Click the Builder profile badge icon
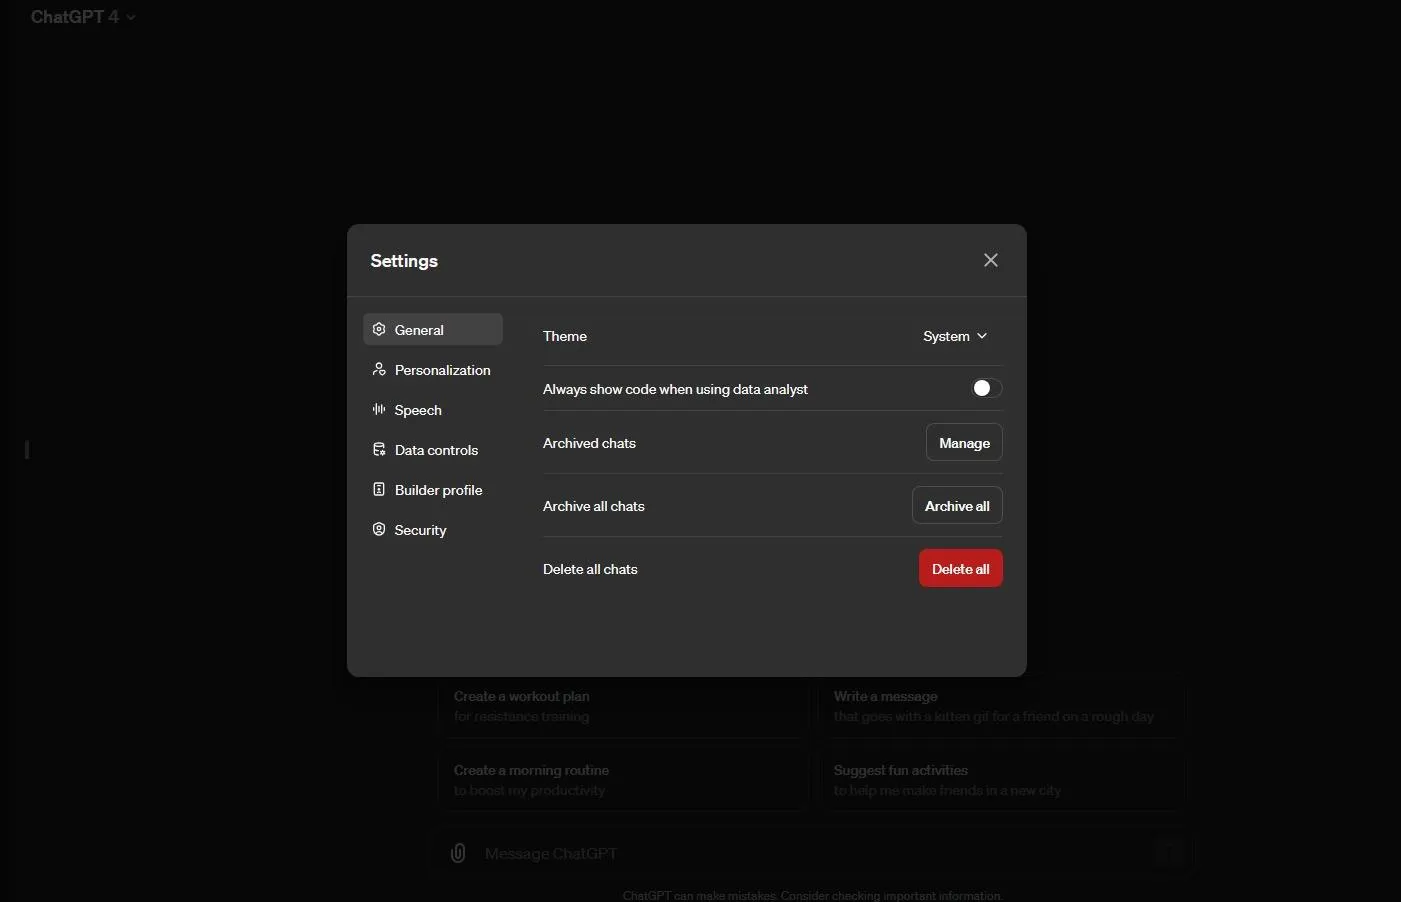The image size is (1401, 902). point(379,489)
